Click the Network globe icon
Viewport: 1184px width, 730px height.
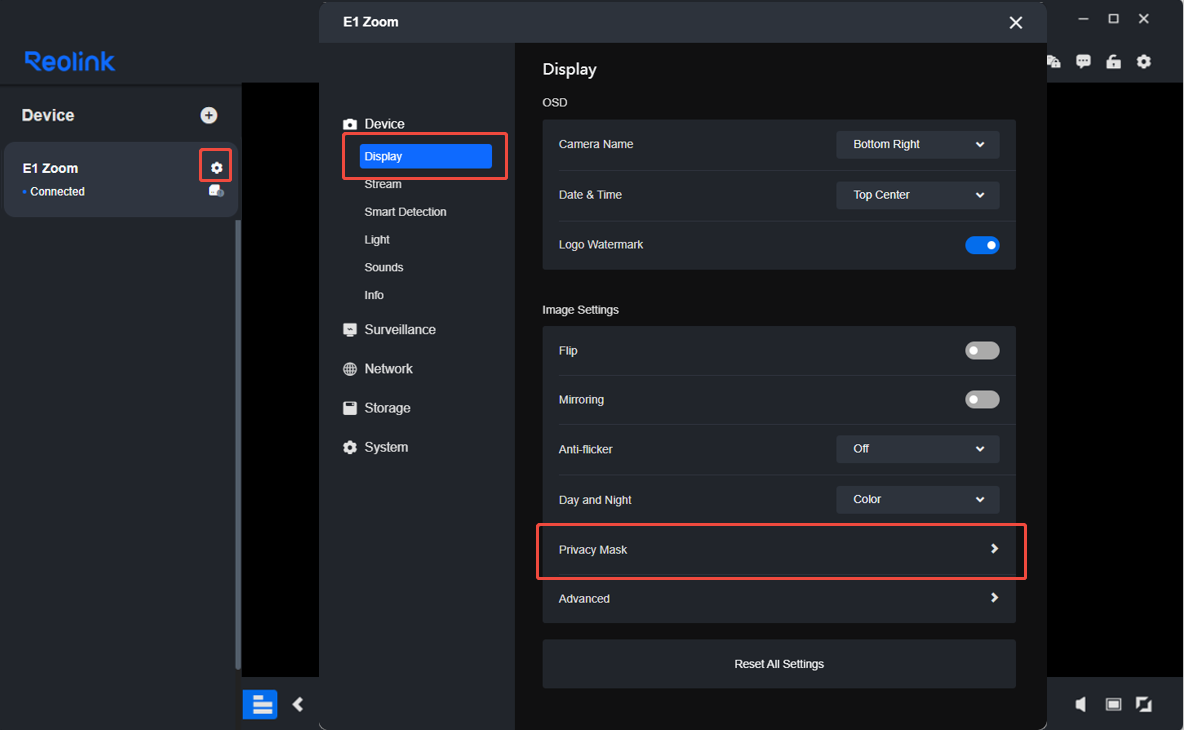point(350,369)
